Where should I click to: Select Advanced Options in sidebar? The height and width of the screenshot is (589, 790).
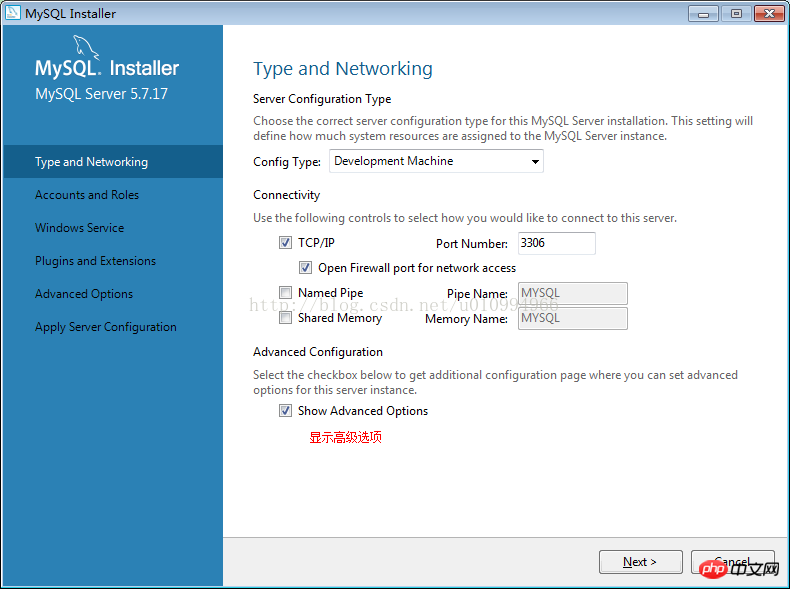(x=113, y=294)
